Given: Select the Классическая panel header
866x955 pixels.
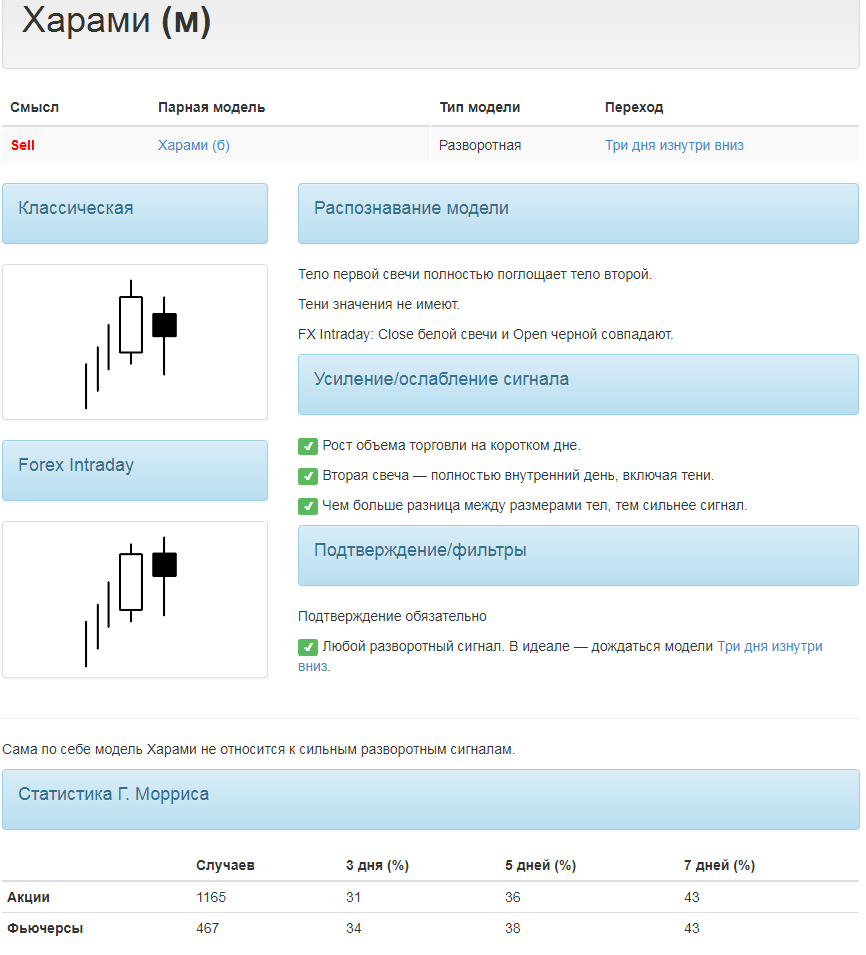Looking at the screenshot, I should (x=135, y=214).
